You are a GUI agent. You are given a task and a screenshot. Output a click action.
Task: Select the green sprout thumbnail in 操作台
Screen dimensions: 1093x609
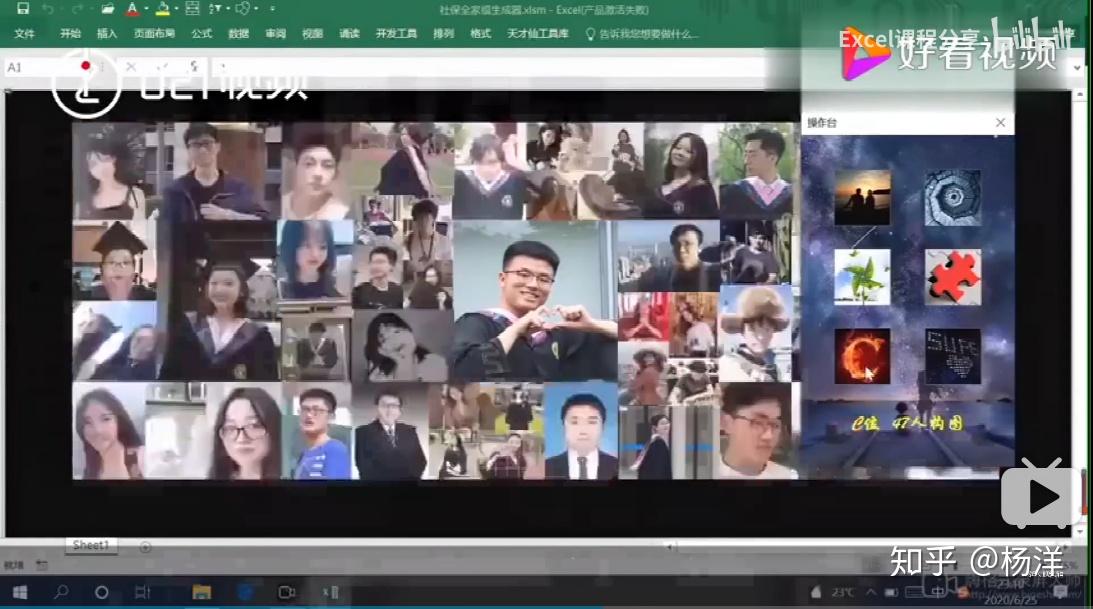(x=862, y=277)
